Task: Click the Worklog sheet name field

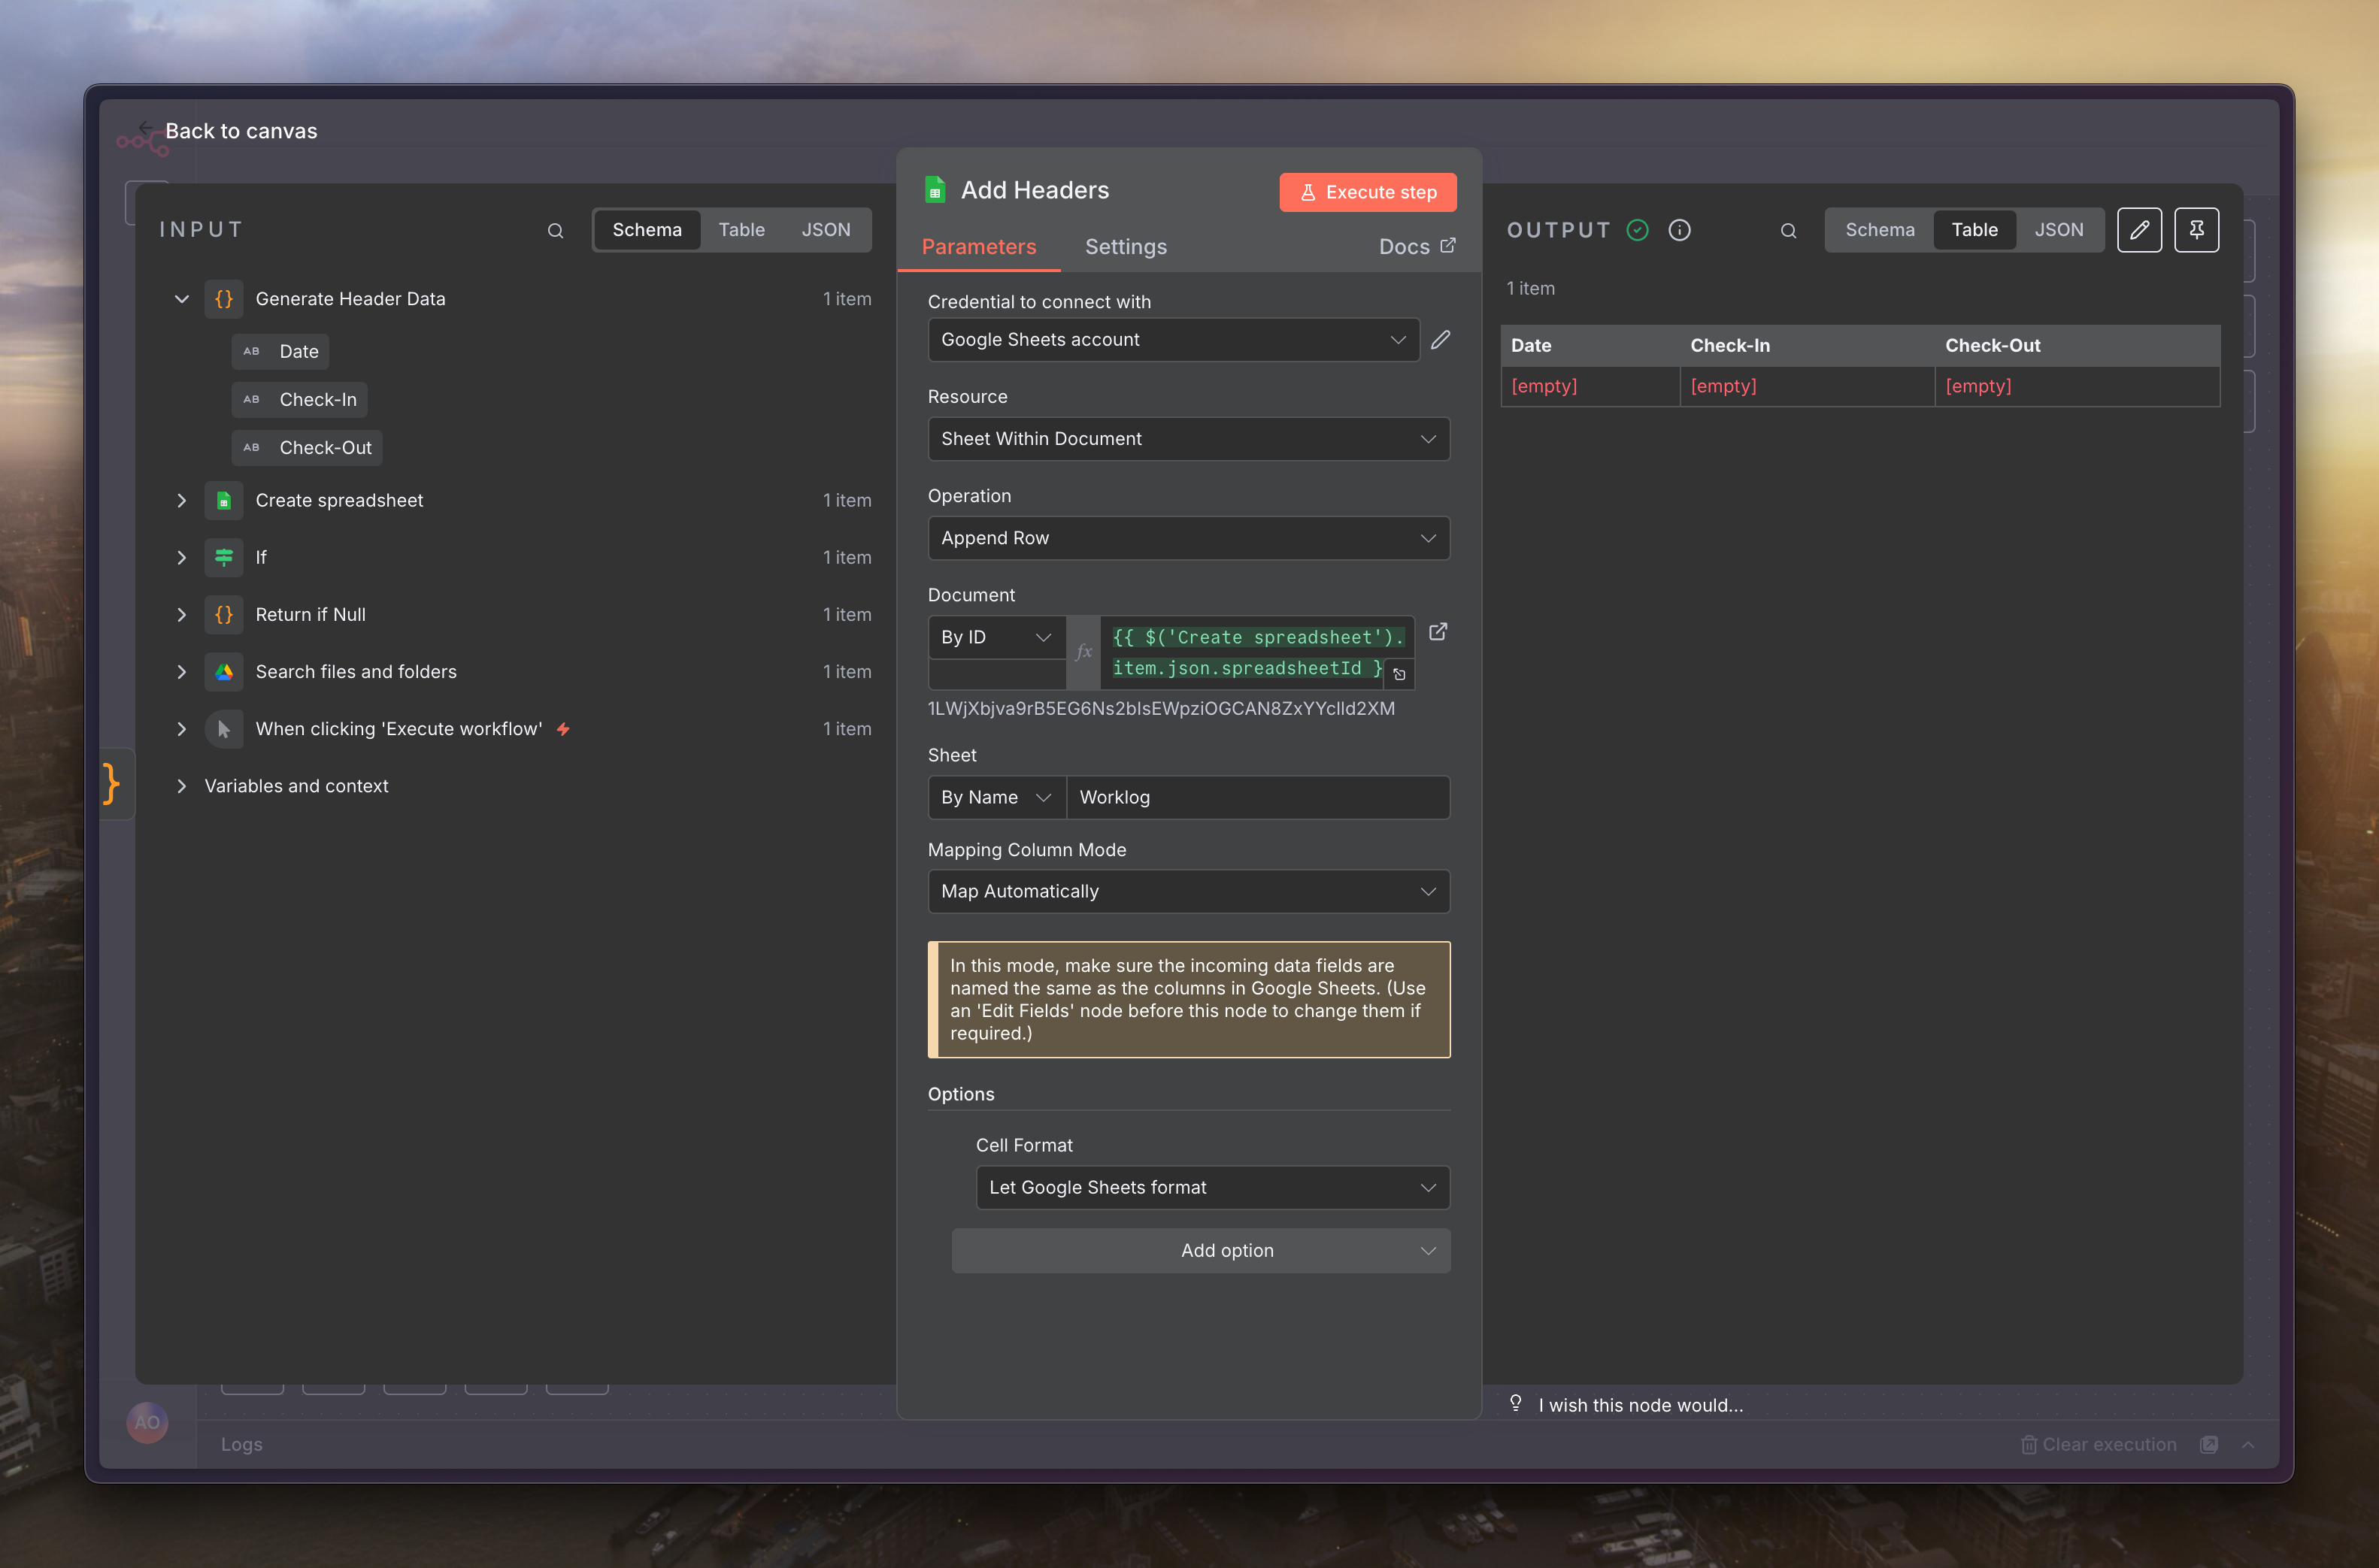Action: (x=1257, y=797)
